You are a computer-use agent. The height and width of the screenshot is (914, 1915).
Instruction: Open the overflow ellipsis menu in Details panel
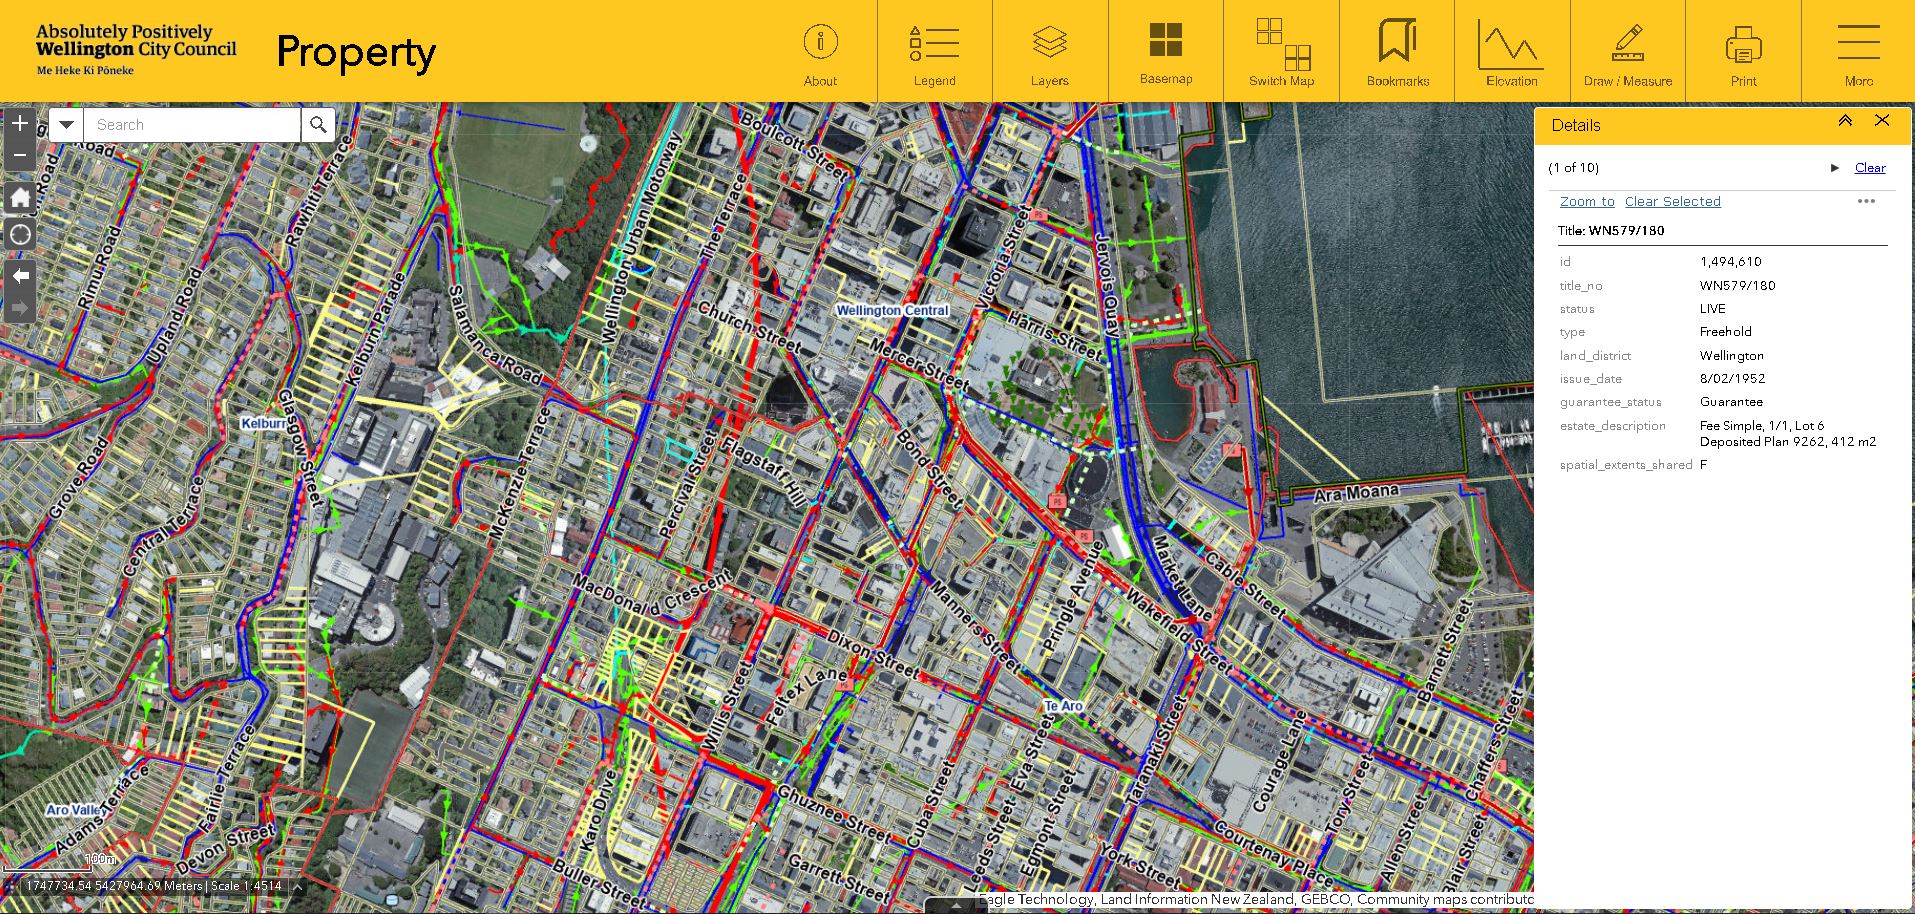point(1866,201)
